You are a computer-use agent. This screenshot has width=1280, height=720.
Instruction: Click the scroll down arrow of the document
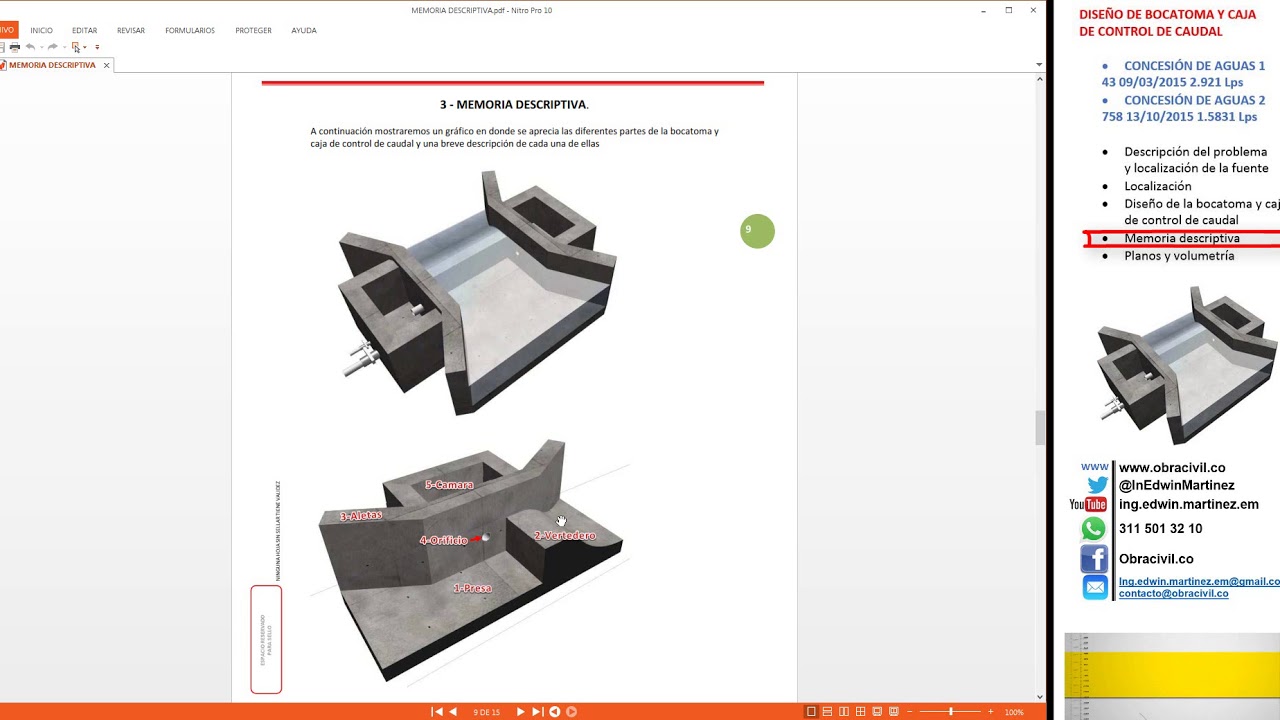(1039, 697)
